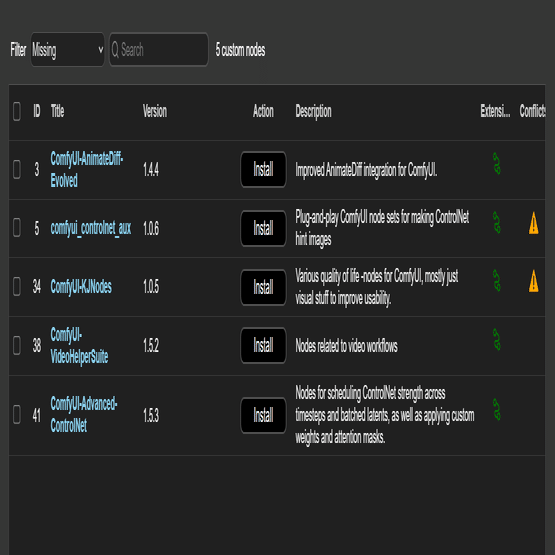Click the ID cell showing 34

[x=37, y=286]
